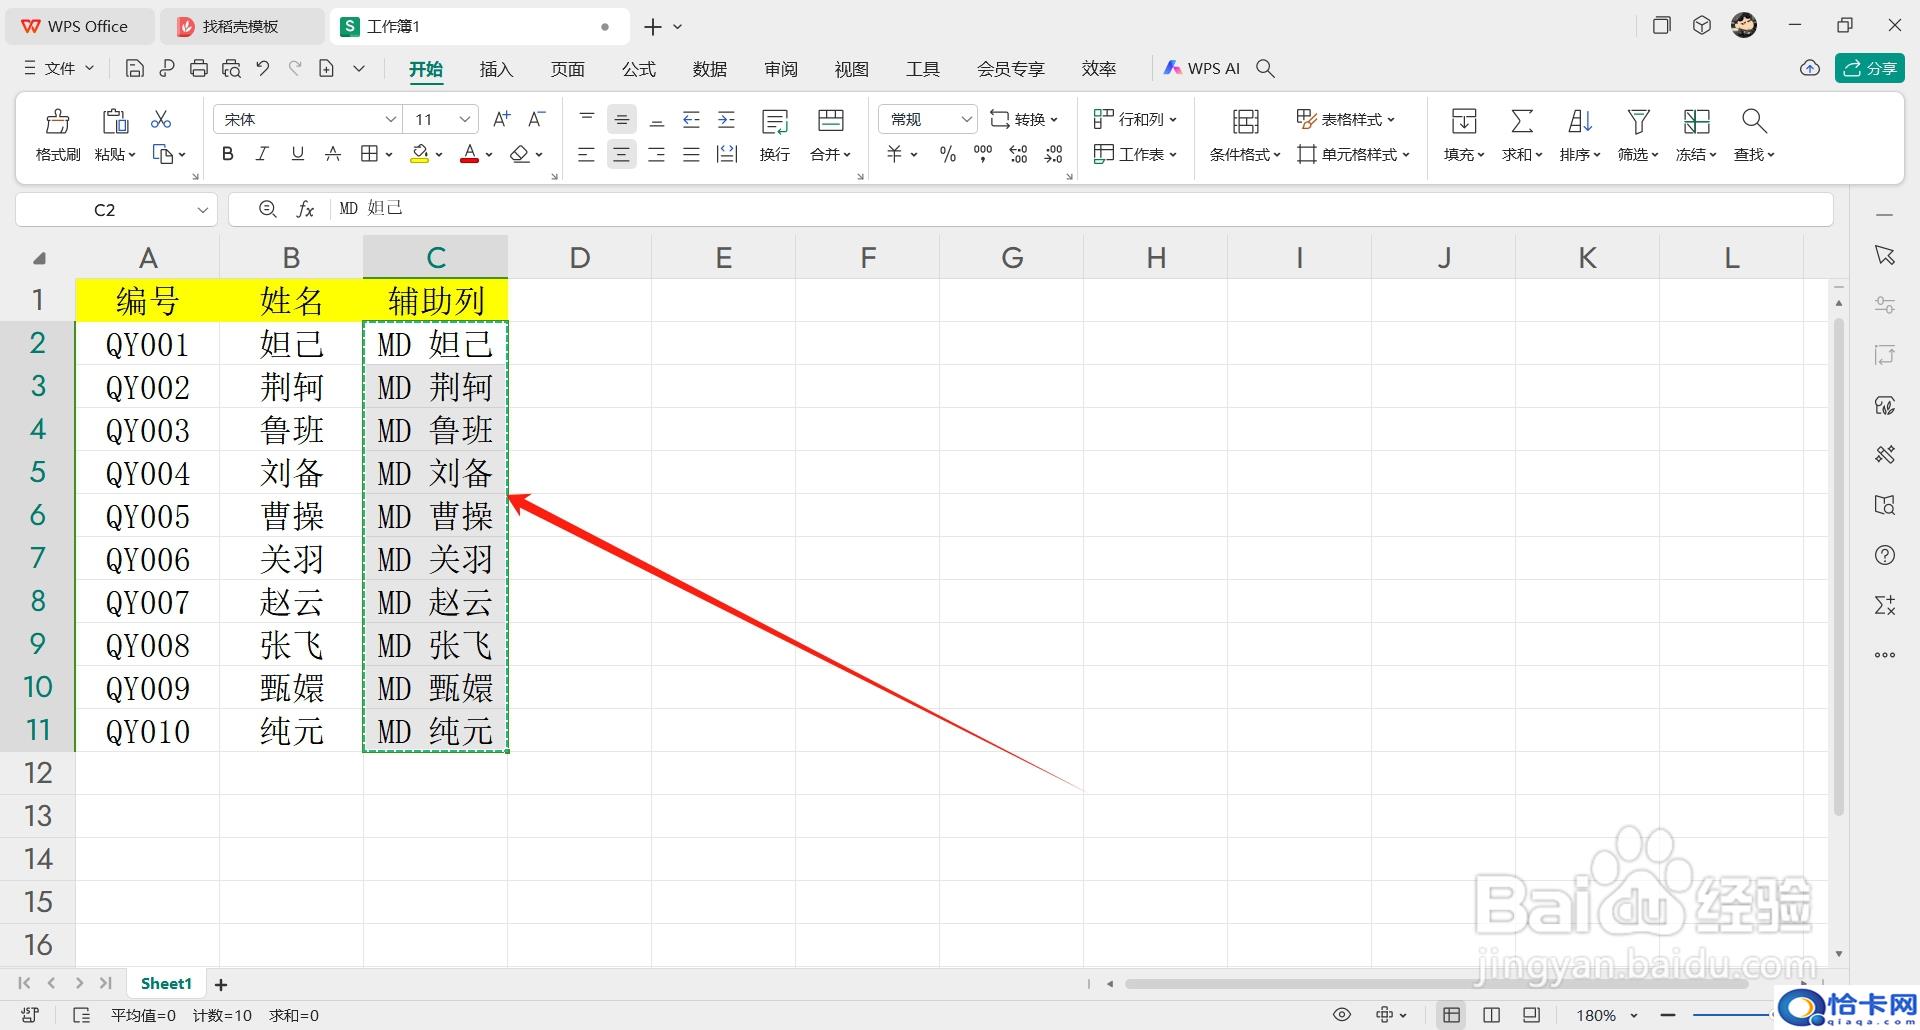Screen dimensions: 1920x1030
Task: Open the help question mark sidebar icon
Action: [1885, 555]
